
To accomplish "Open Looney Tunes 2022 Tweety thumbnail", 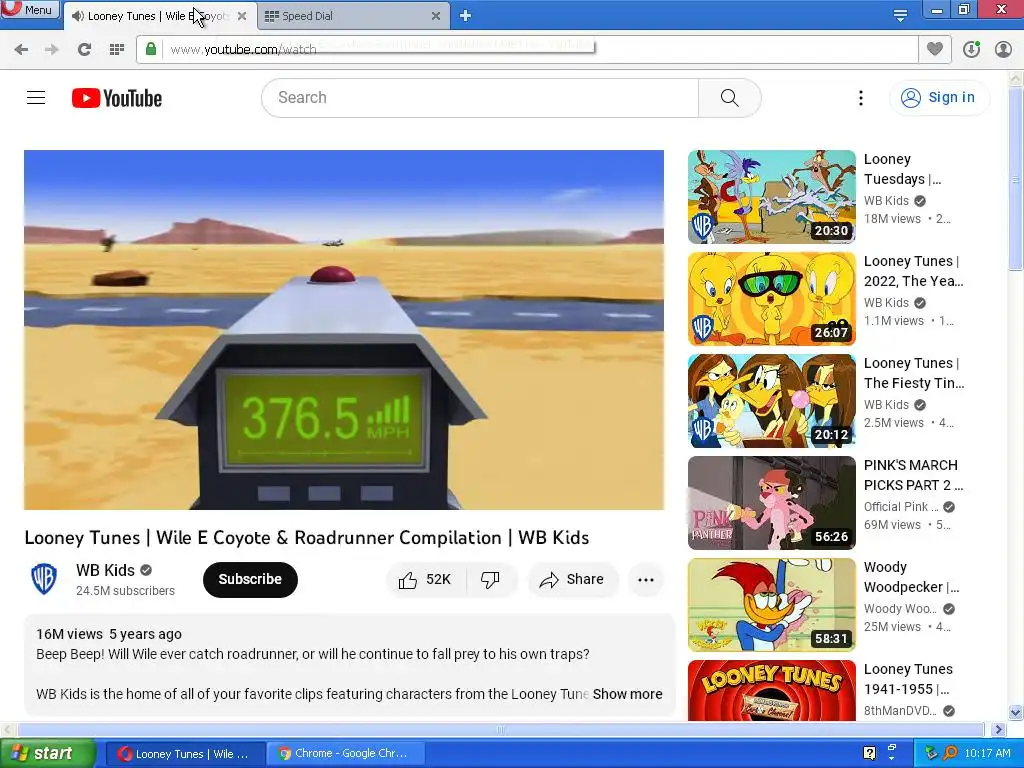I will (771, 299).
